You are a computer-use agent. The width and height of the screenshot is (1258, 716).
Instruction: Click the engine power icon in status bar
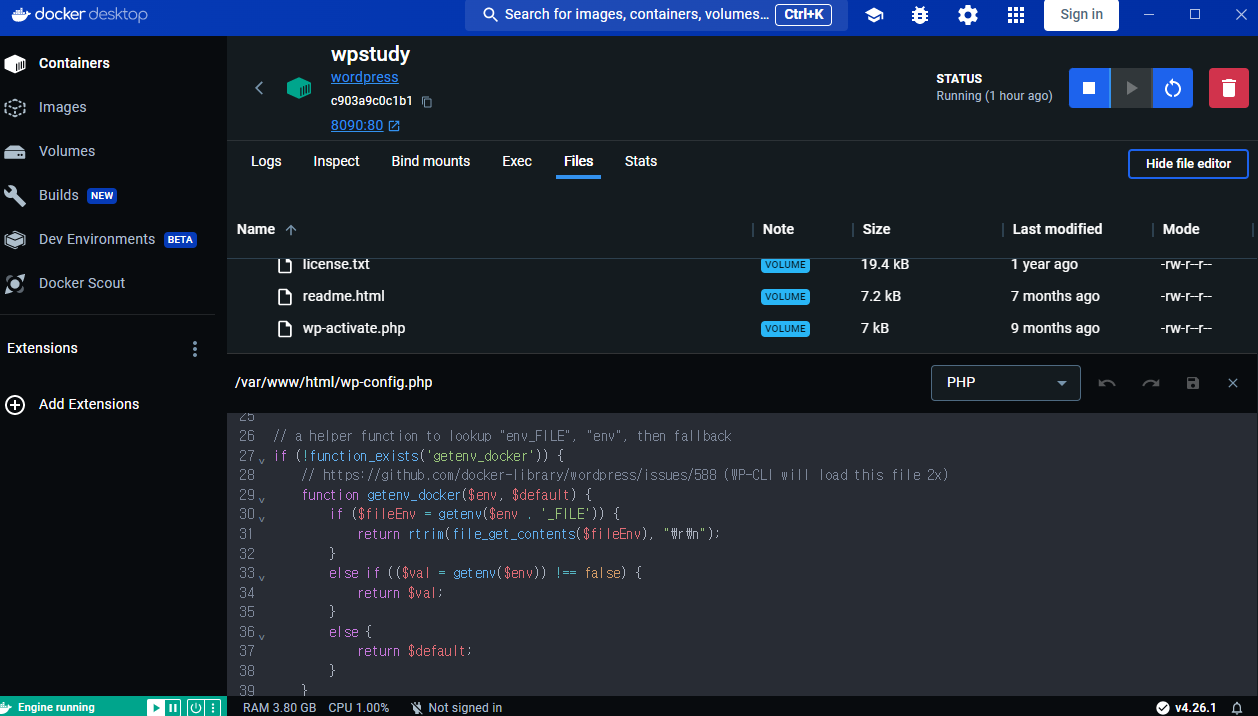pyautogui.click(x=196, y=707)
